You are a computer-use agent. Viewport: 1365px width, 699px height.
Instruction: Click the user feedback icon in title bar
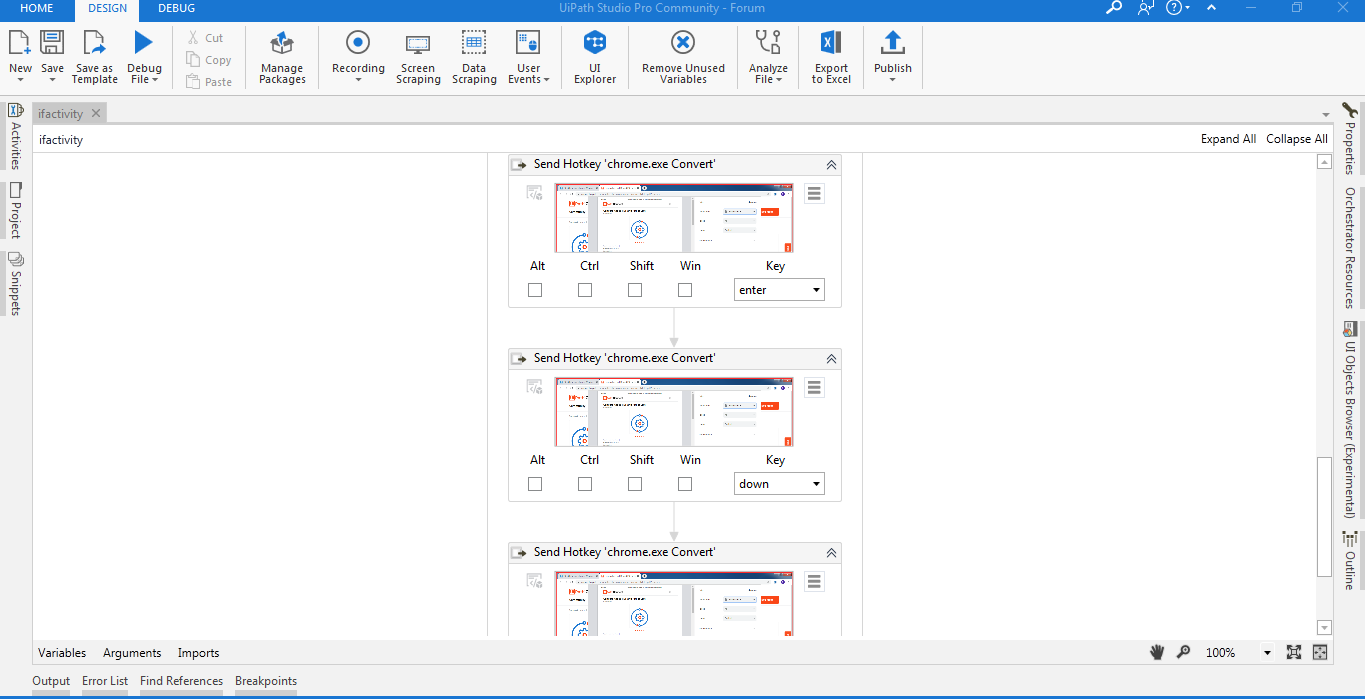pos(1145,8)
